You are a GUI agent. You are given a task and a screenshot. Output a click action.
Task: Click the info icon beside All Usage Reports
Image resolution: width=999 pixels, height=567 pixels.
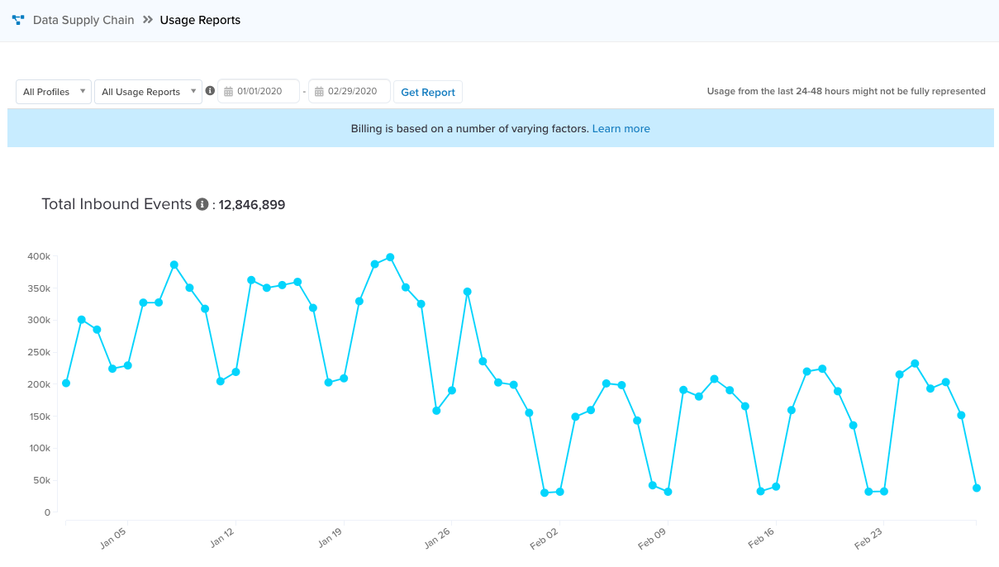point(210,91)
